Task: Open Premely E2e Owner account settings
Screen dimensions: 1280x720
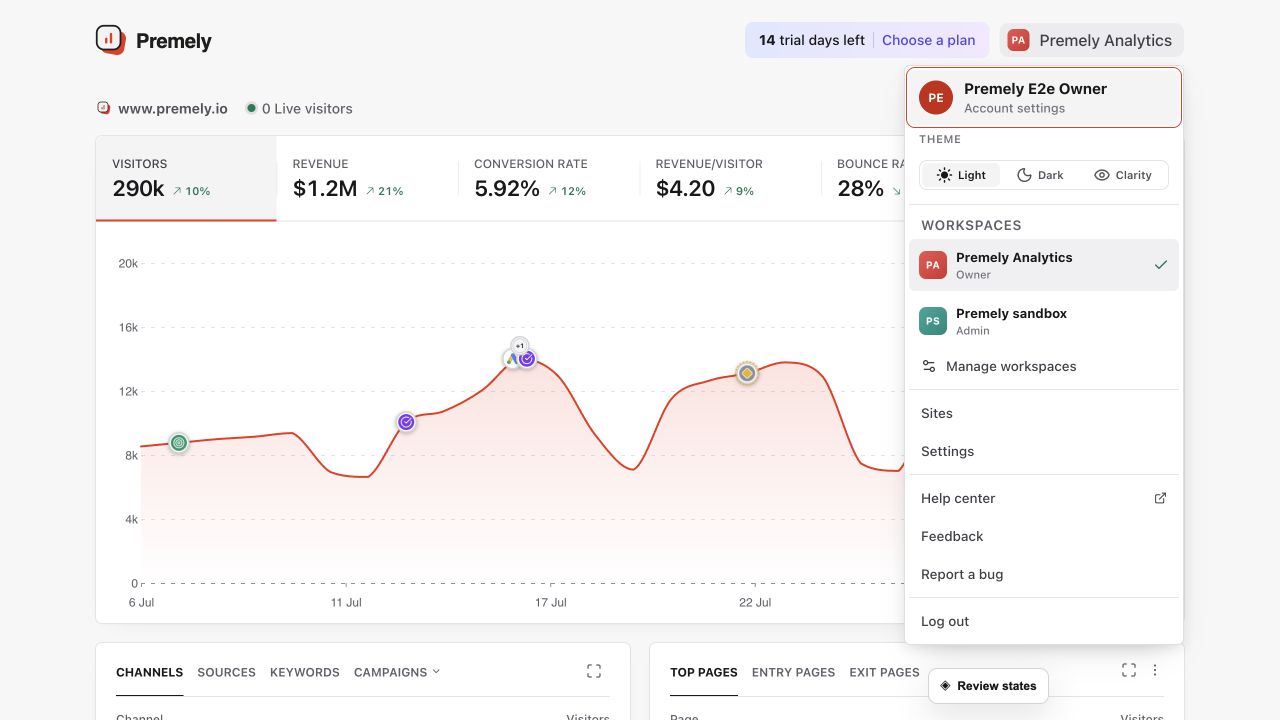Action: [1044, 97]
